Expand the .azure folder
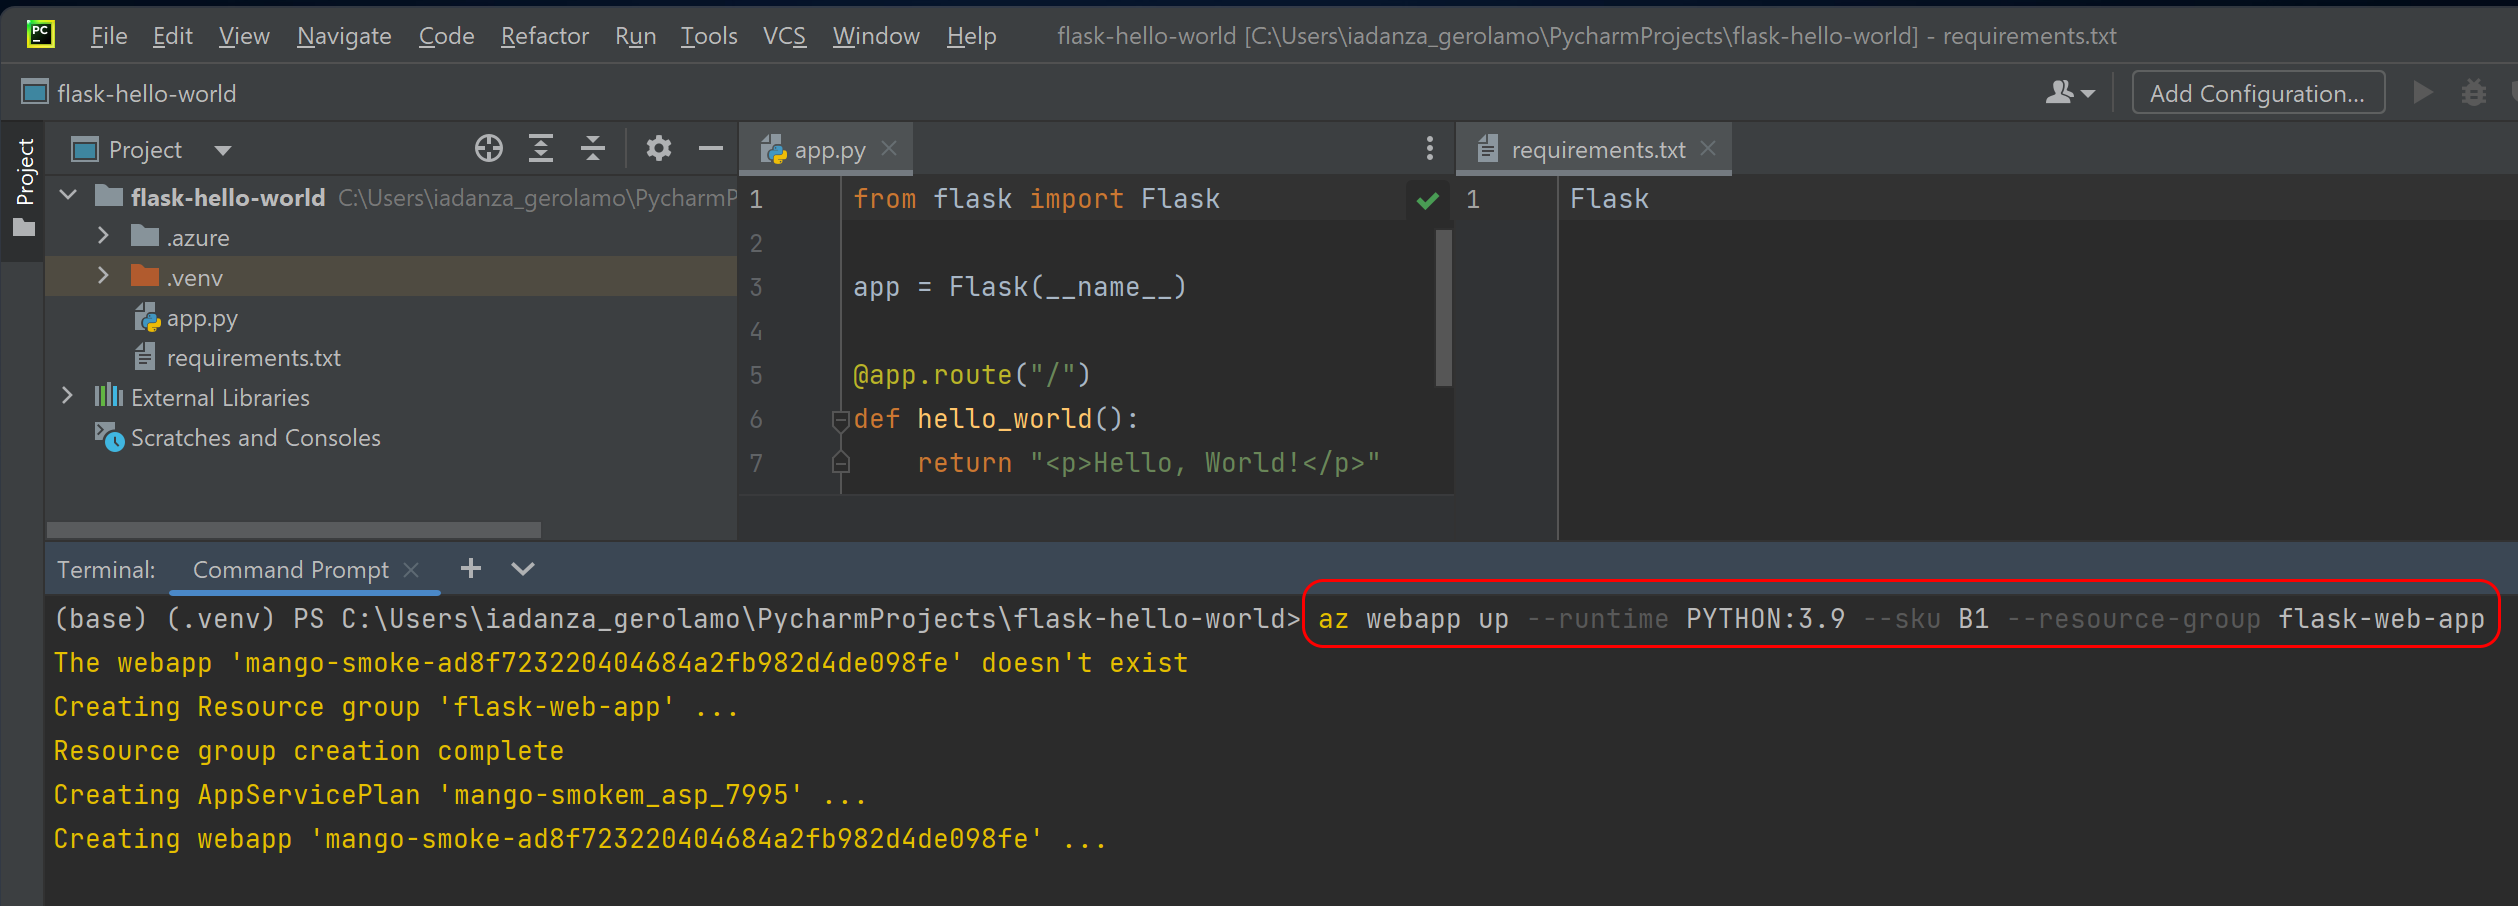 pos(103,237)
